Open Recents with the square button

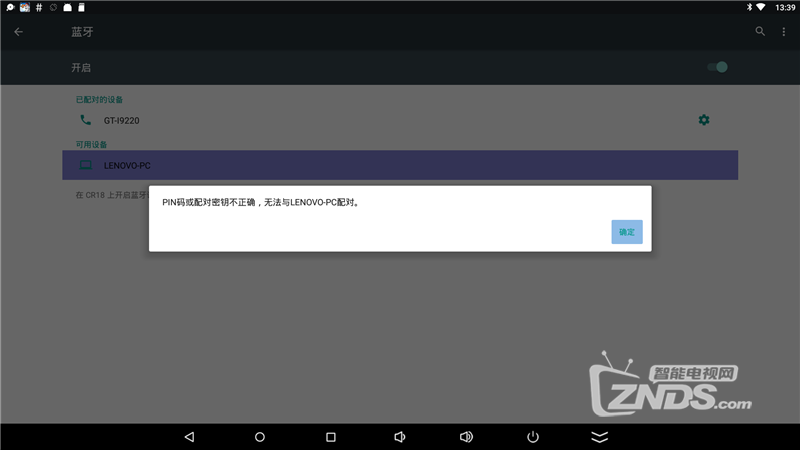click(331, 437)
